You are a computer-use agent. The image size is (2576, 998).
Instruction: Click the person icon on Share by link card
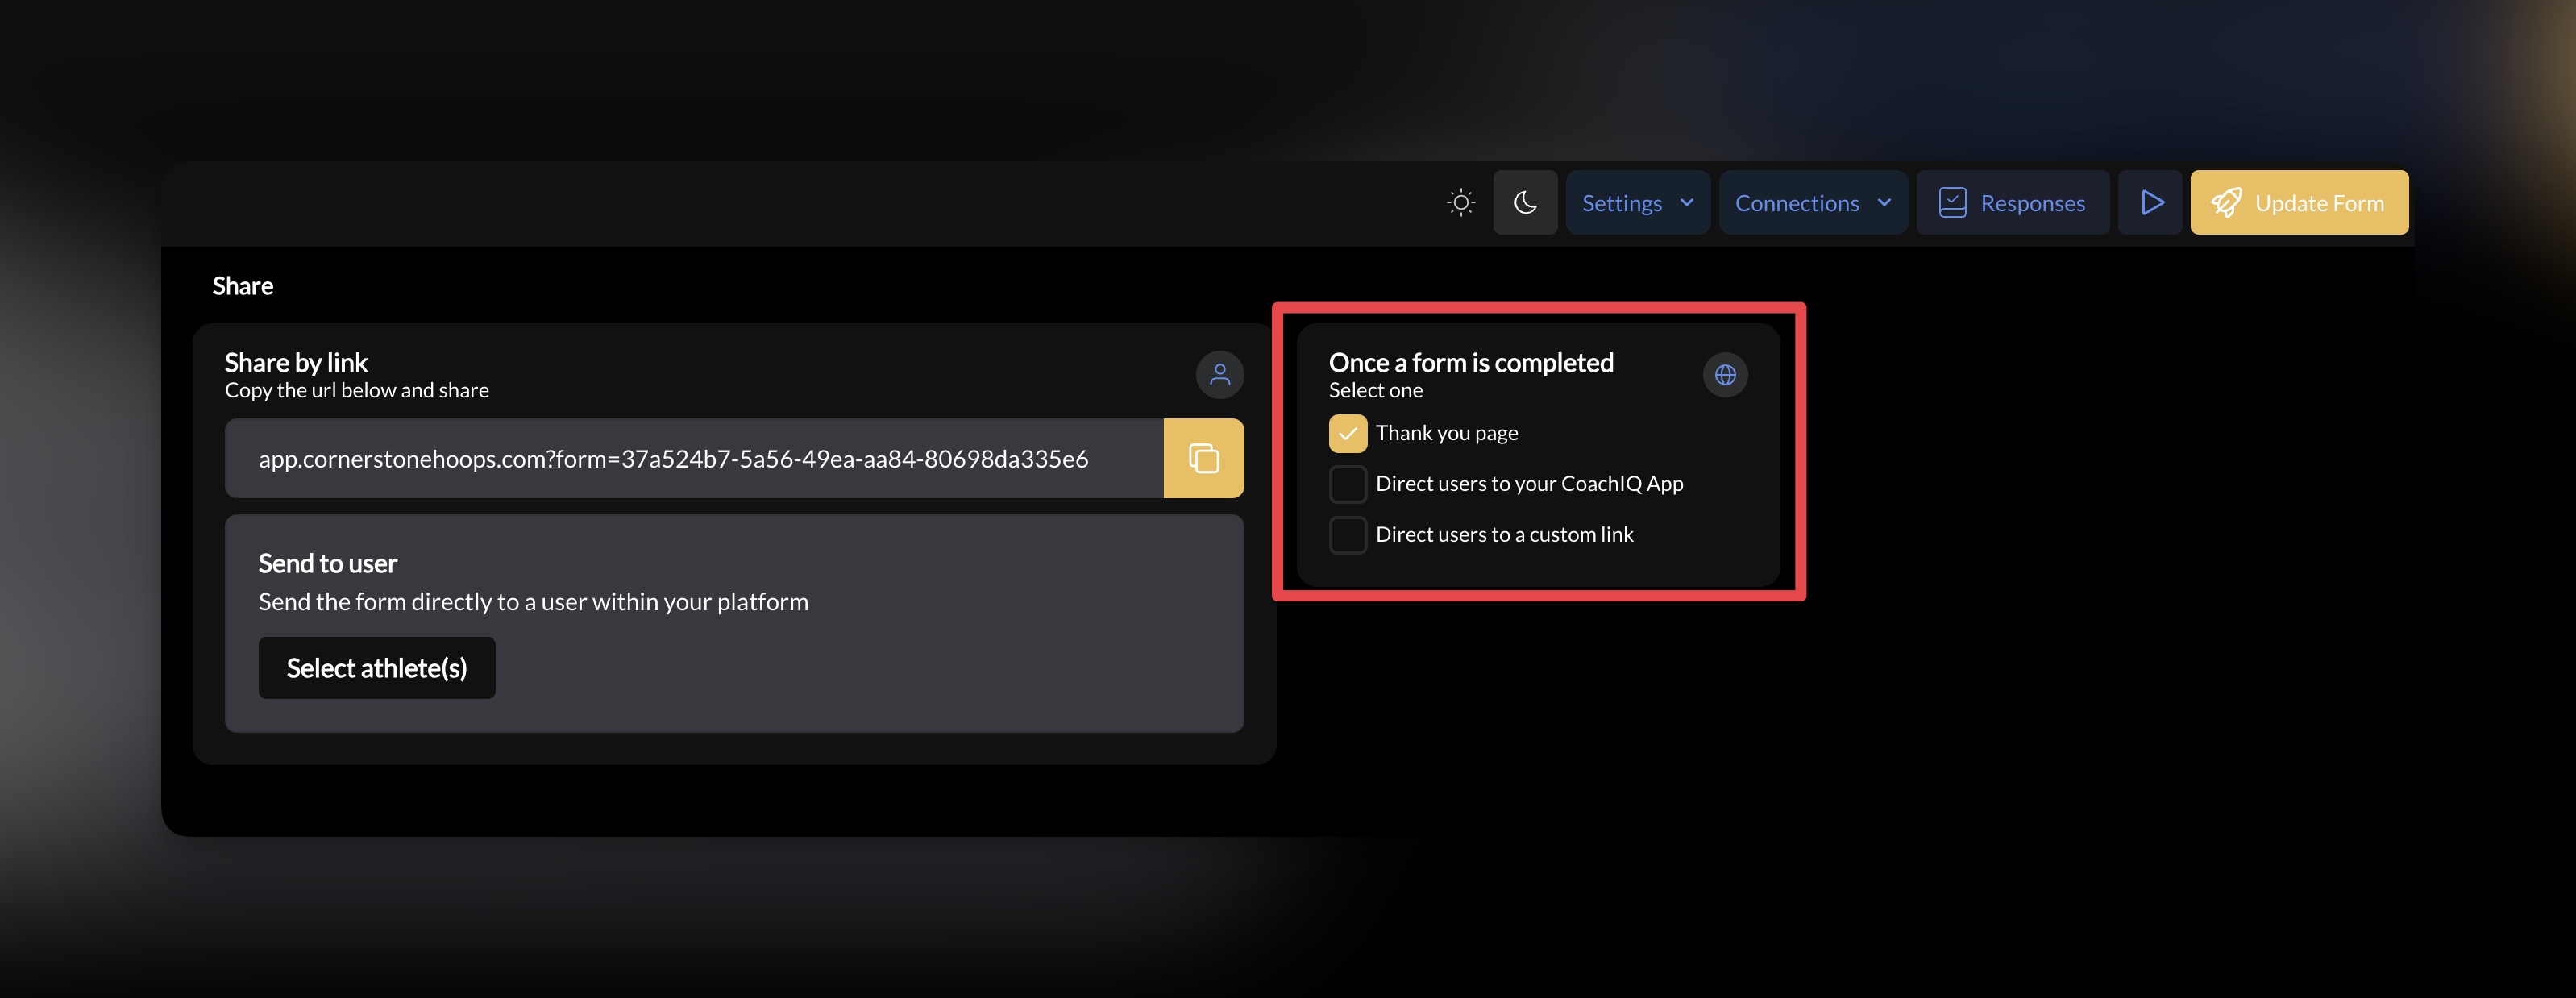[1220, 375]
